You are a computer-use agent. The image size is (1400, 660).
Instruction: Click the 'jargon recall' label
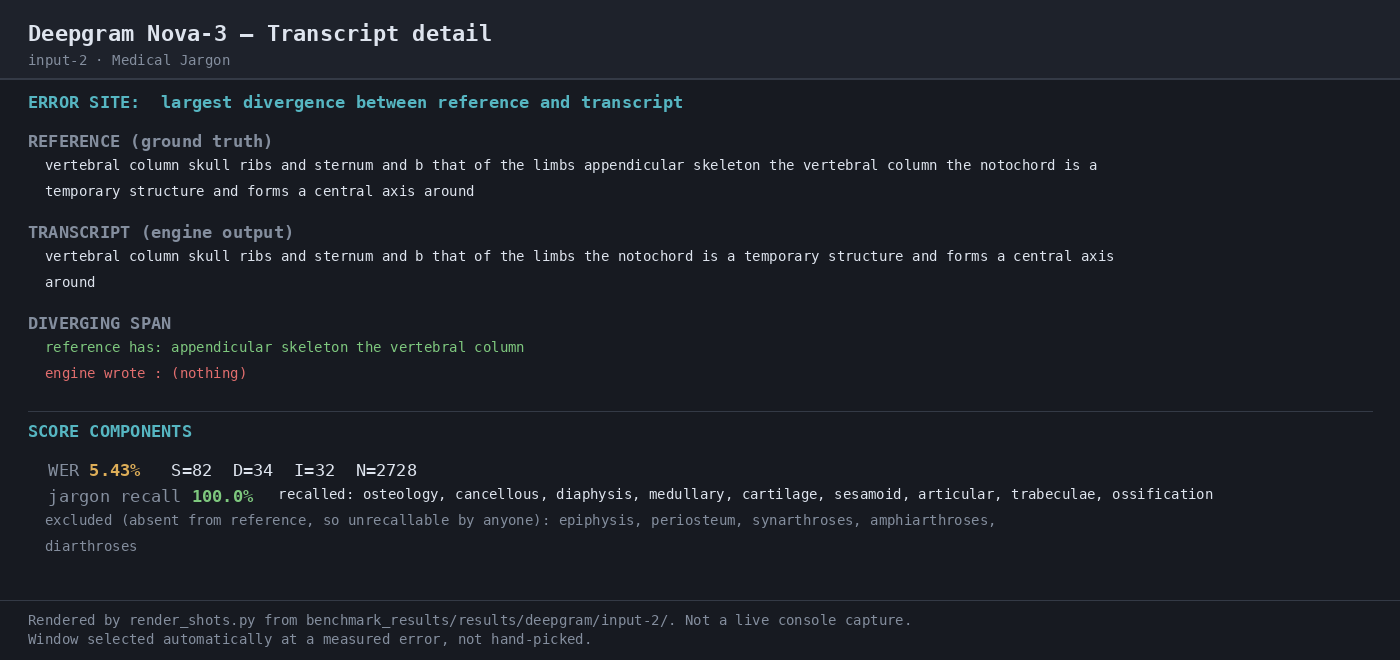(x=115, y=497)
